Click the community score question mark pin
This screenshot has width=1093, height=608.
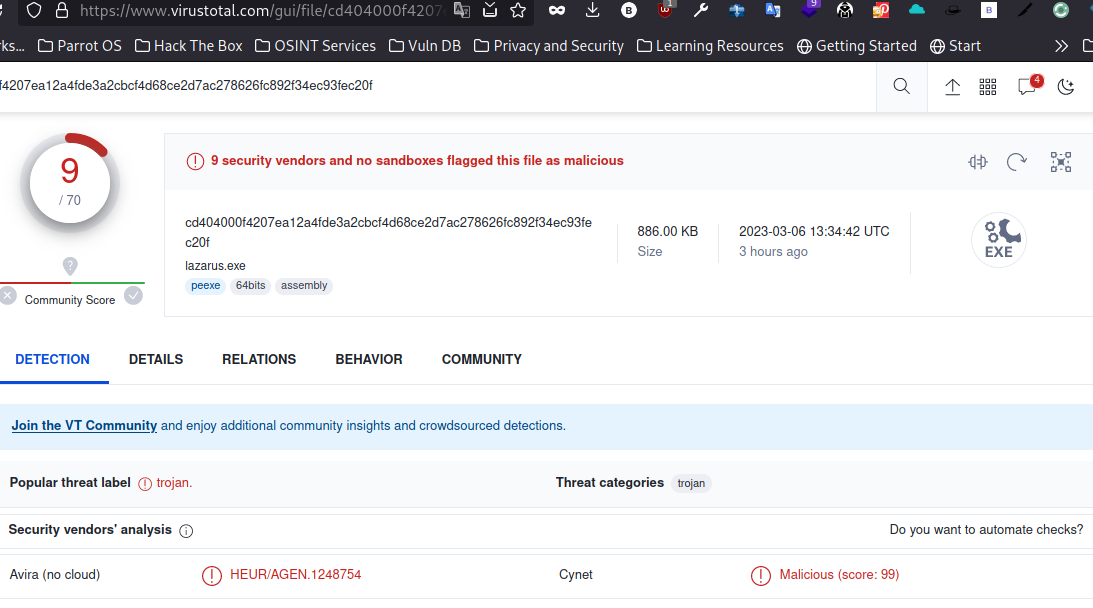pos(70,266)
